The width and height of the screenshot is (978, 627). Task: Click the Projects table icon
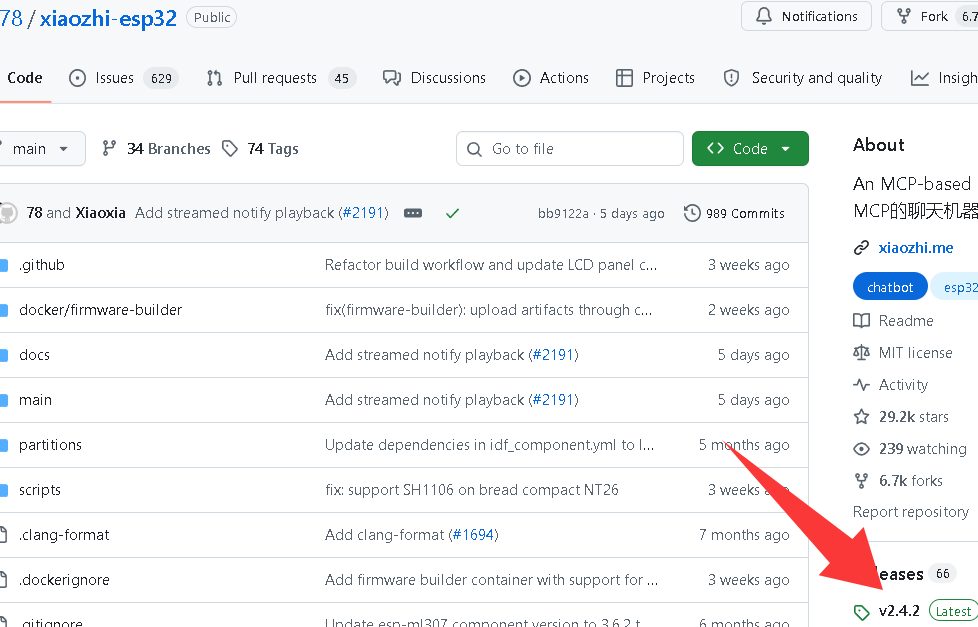624,78
